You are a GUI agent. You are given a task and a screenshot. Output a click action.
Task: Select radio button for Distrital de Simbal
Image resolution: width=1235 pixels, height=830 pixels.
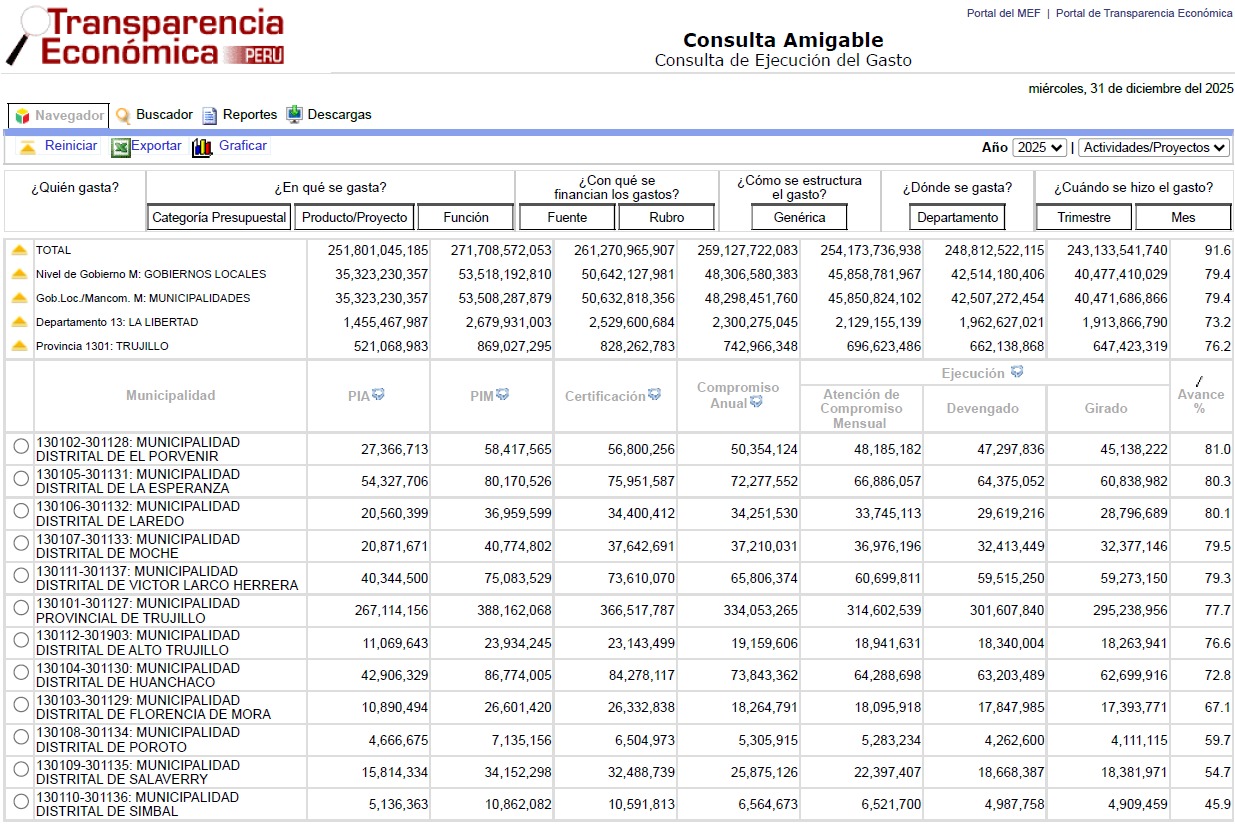(21, 805)
